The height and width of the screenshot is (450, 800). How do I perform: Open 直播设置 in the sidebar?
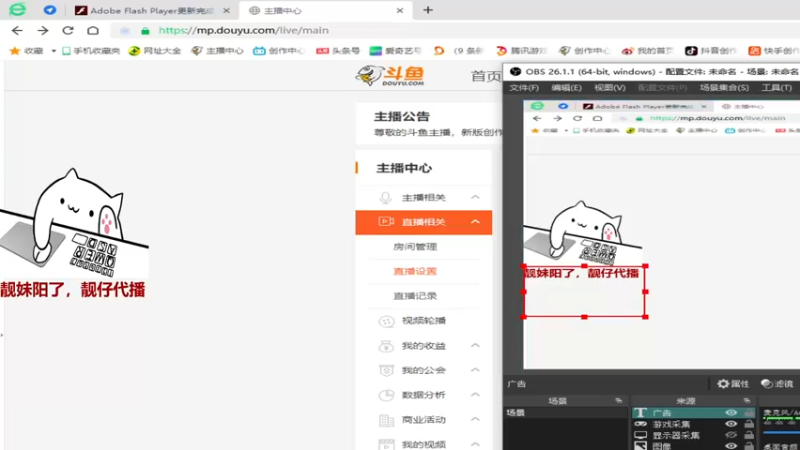[x=415, y=271]
